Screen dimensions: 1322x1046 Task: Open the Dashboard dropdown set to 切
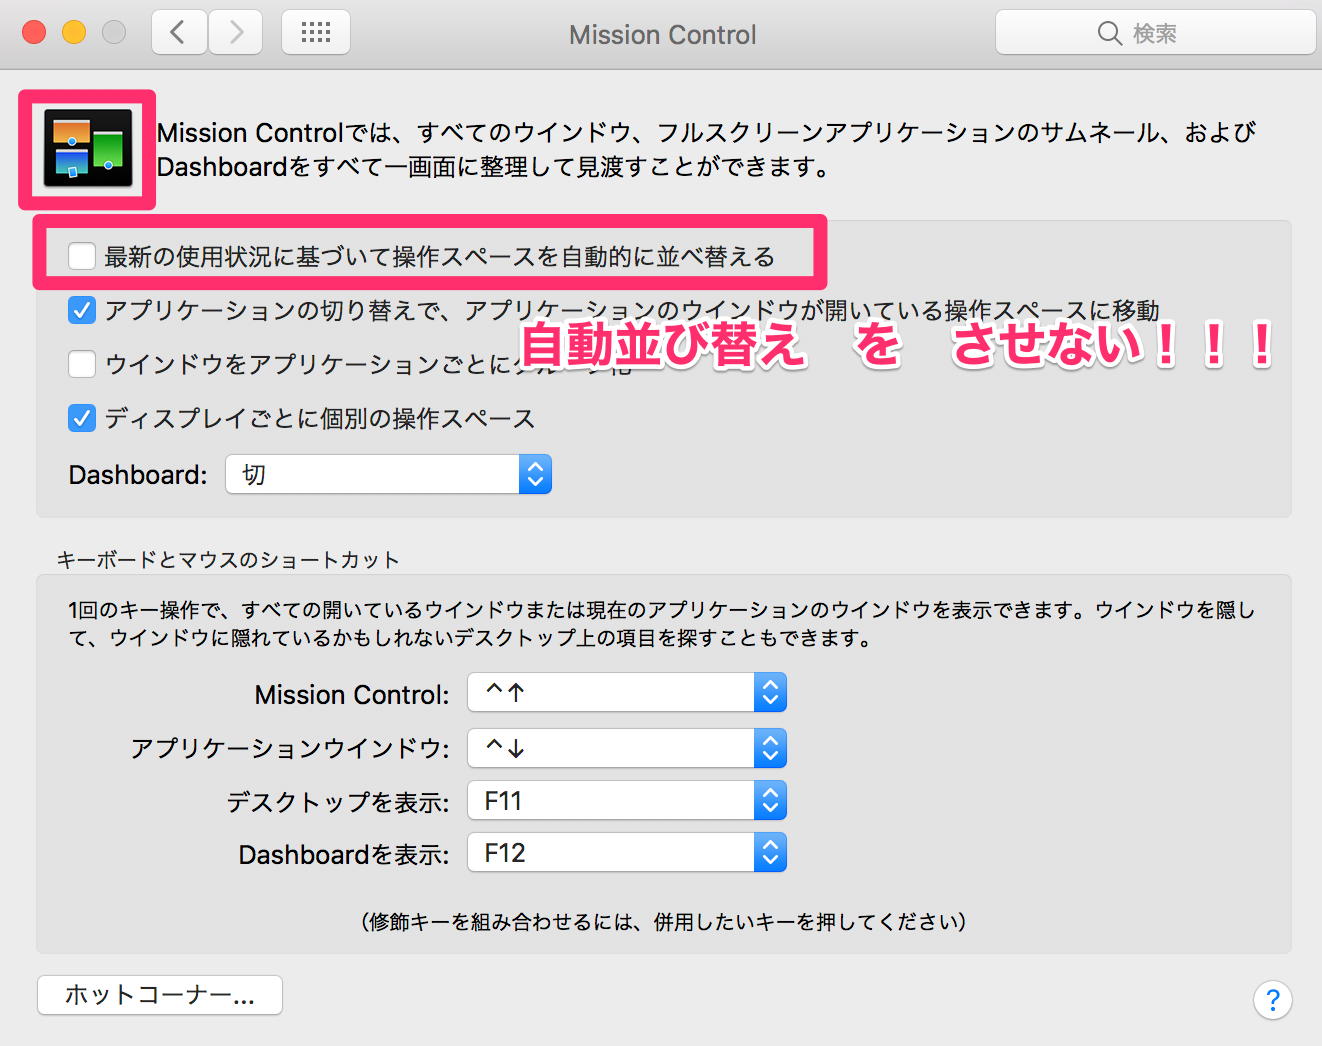[389, 474]
